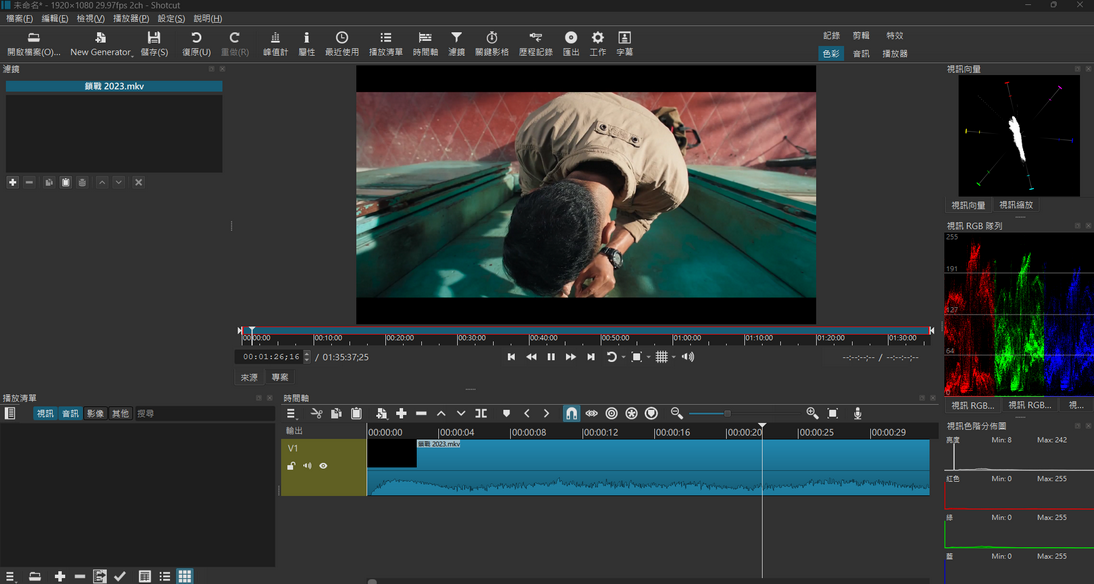
Task: Append clip with timeline plus icon
Action: (401, 414)
